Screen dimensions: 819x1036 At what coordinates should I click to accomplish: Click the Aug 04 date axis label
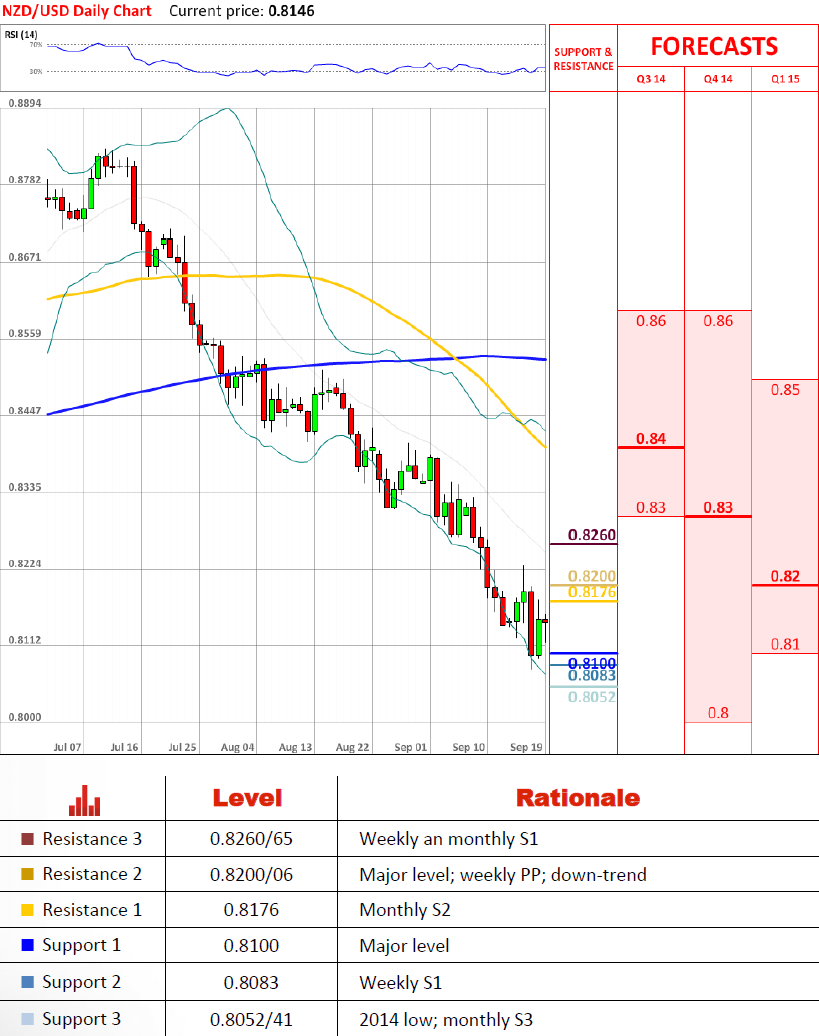pyautogui.click(x=237, y=747)
